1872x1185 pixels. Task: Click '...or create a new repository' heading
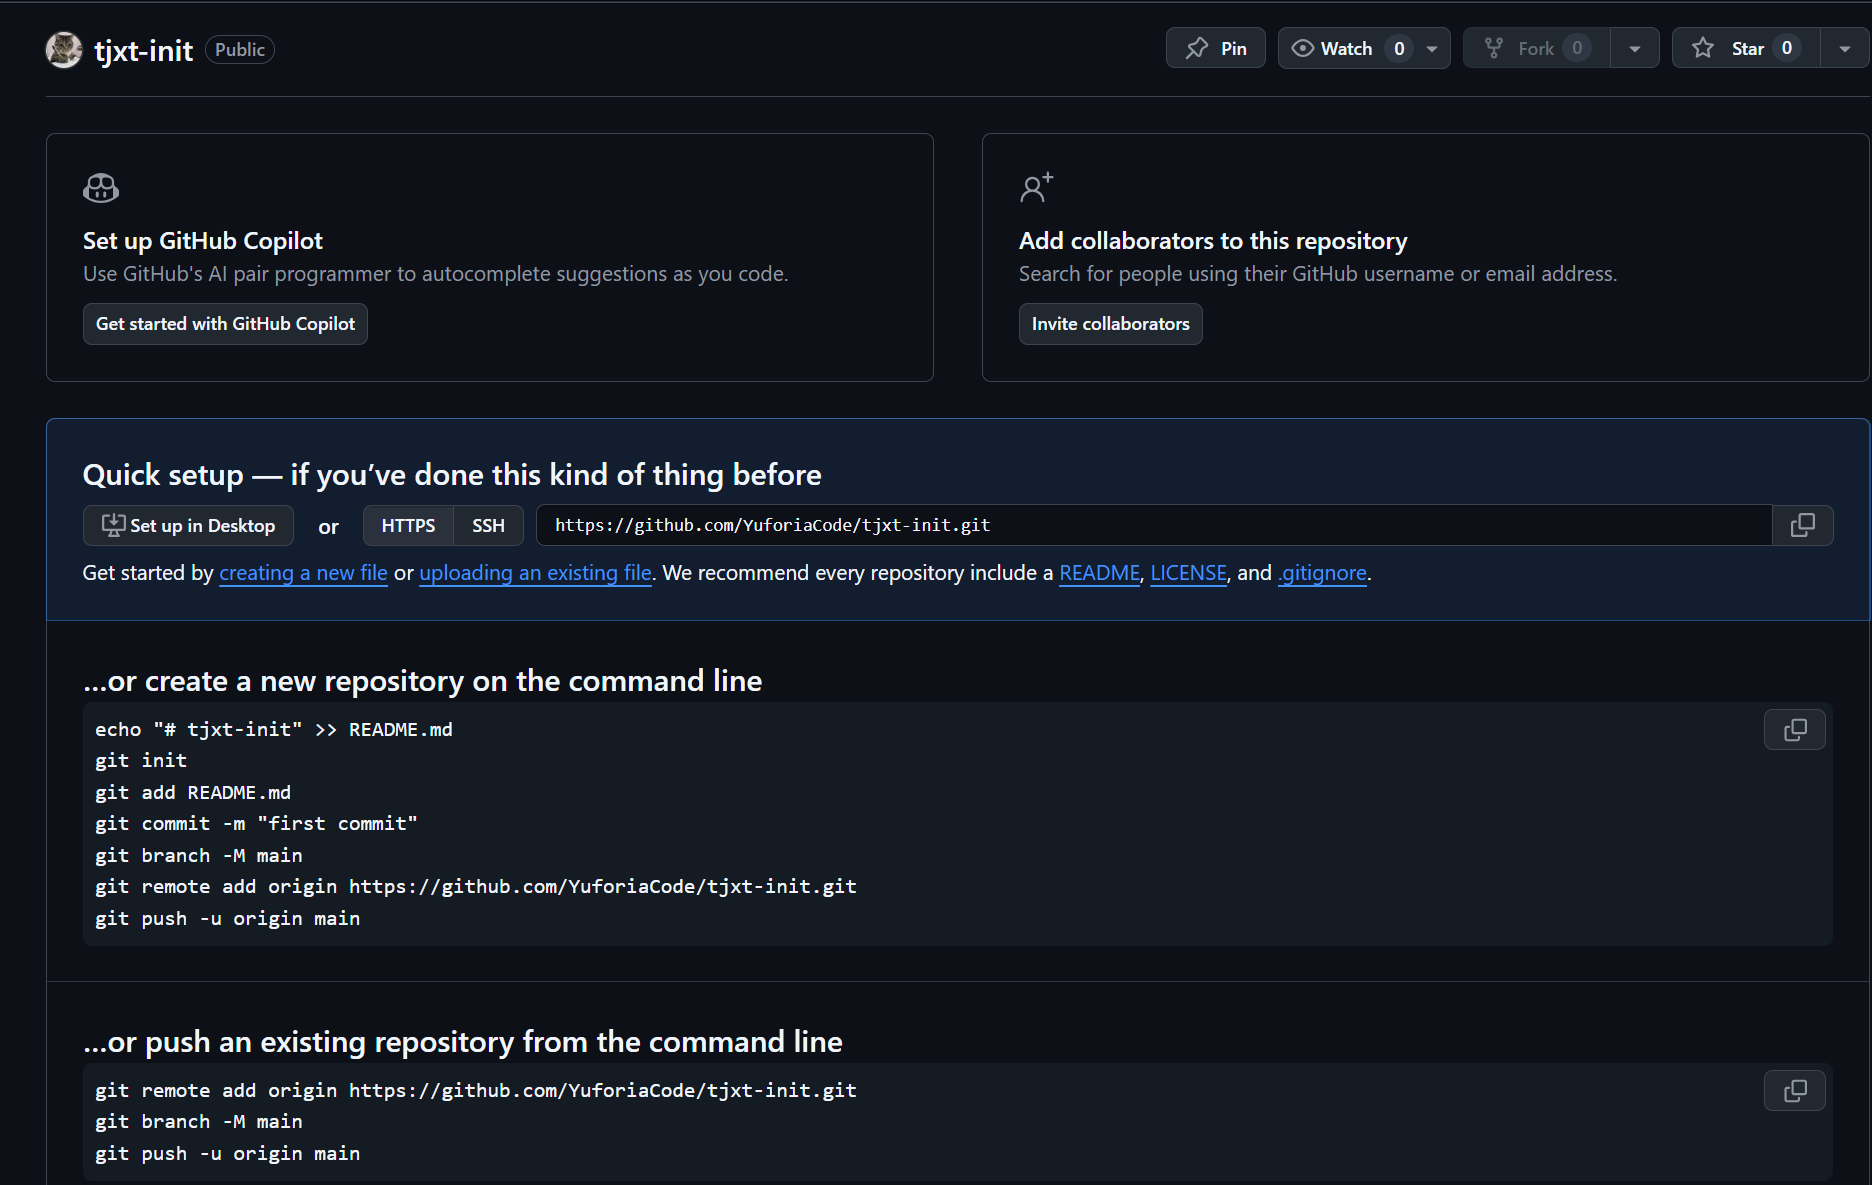pos(423,681)
